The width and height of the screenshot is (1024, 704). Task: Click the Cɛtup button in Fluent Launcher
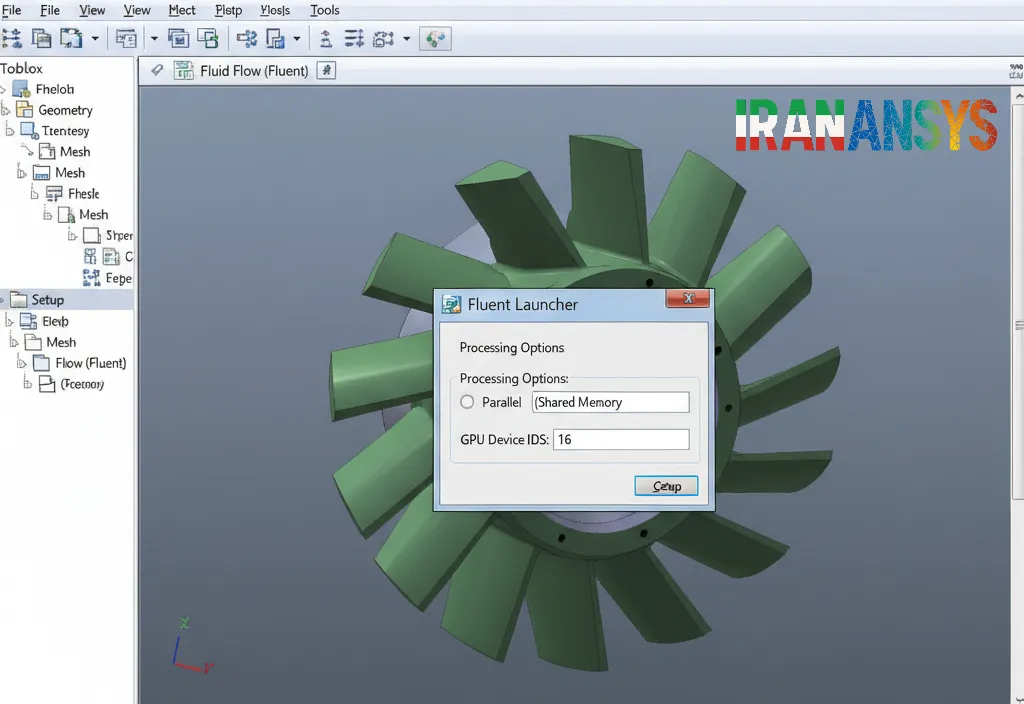666,486
